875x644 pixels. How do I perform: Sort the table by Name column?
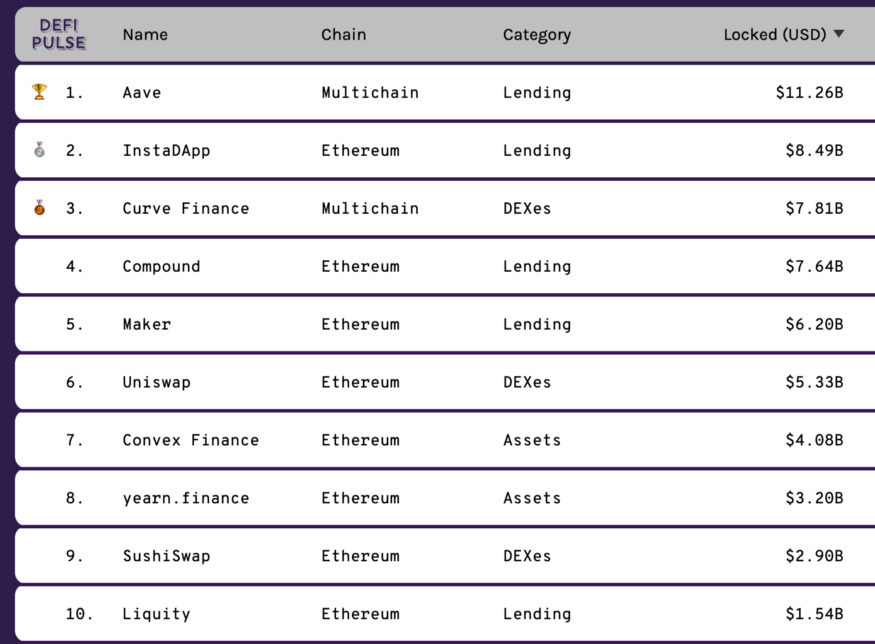coord(145,34)
